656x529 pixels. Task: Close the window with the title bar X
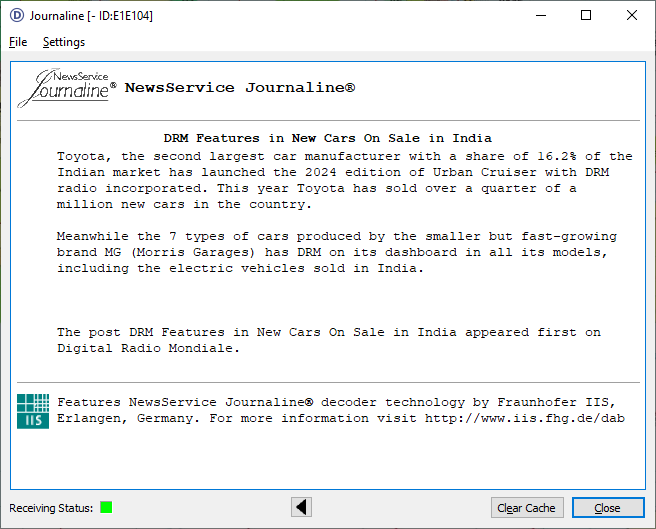pyautogui.click(x=632, y=15)
